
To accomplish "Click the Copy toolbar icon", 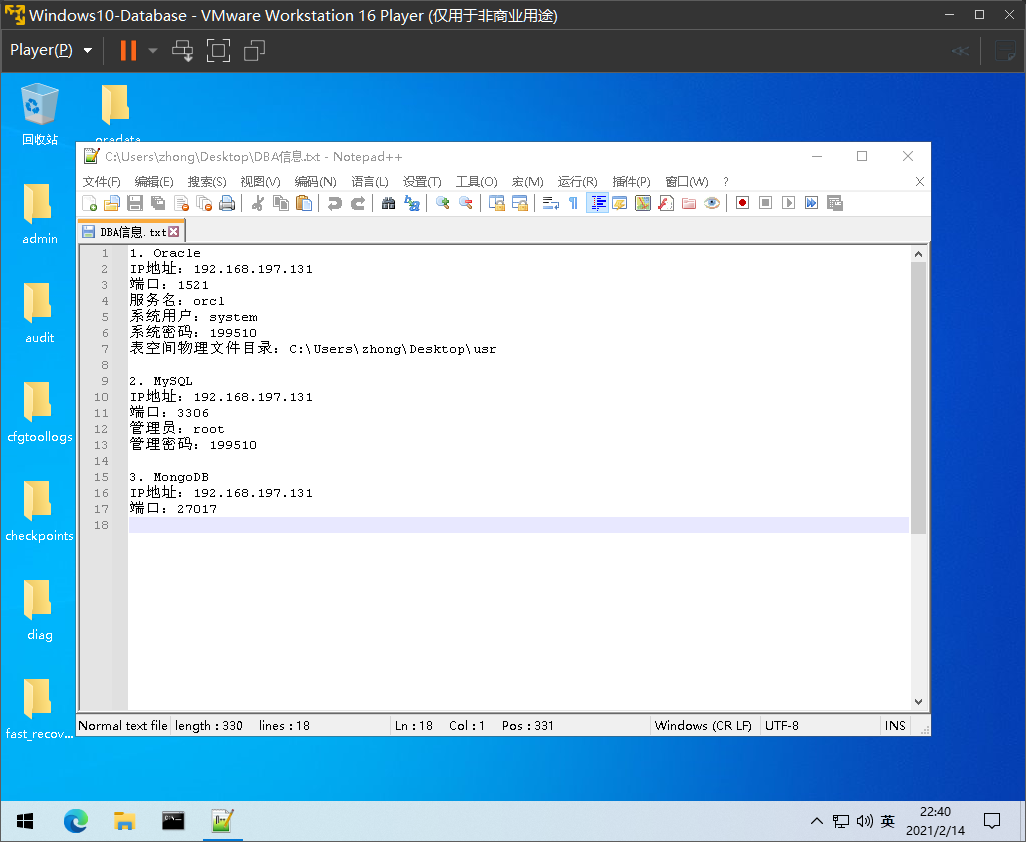I will pos(281,203).
